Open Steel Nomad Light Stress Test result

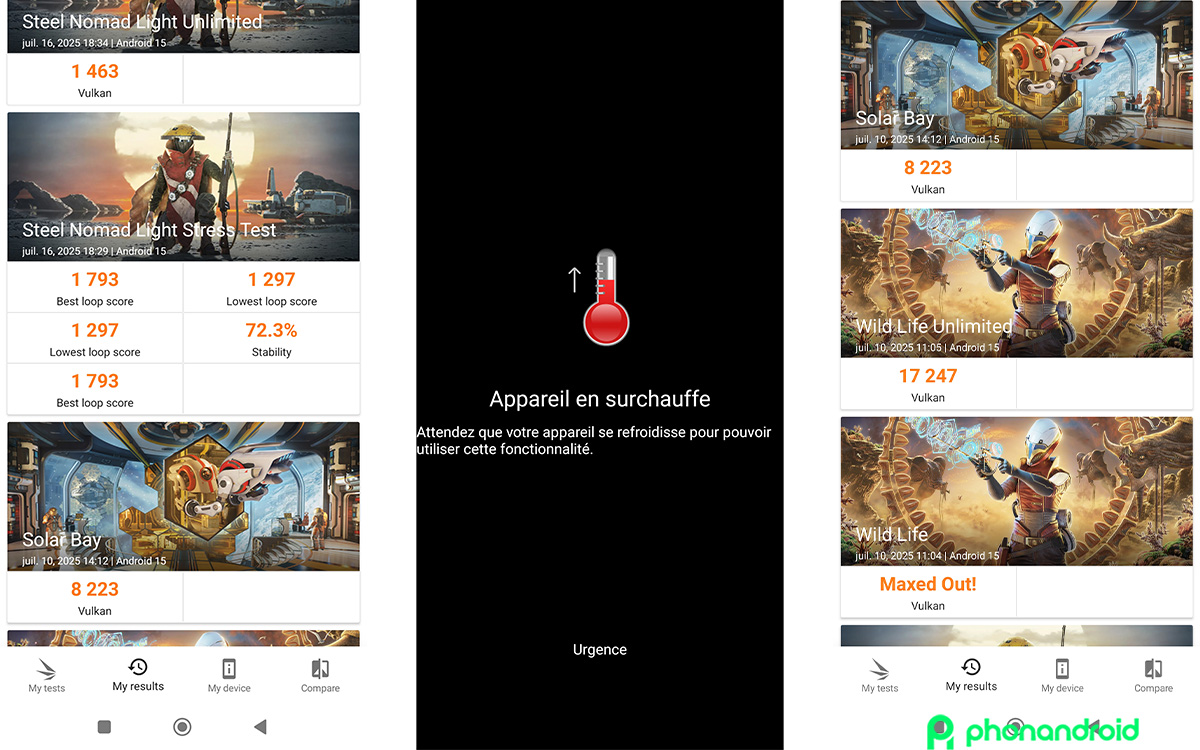click(x=183, y=187)
